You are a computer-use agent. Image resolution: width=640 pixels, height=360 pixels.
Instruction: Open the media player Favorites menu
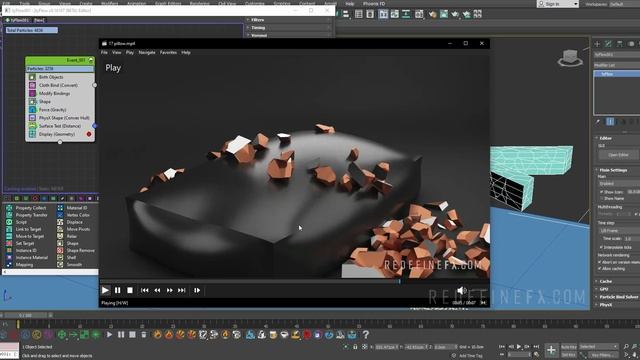click(x=168, y=52)
